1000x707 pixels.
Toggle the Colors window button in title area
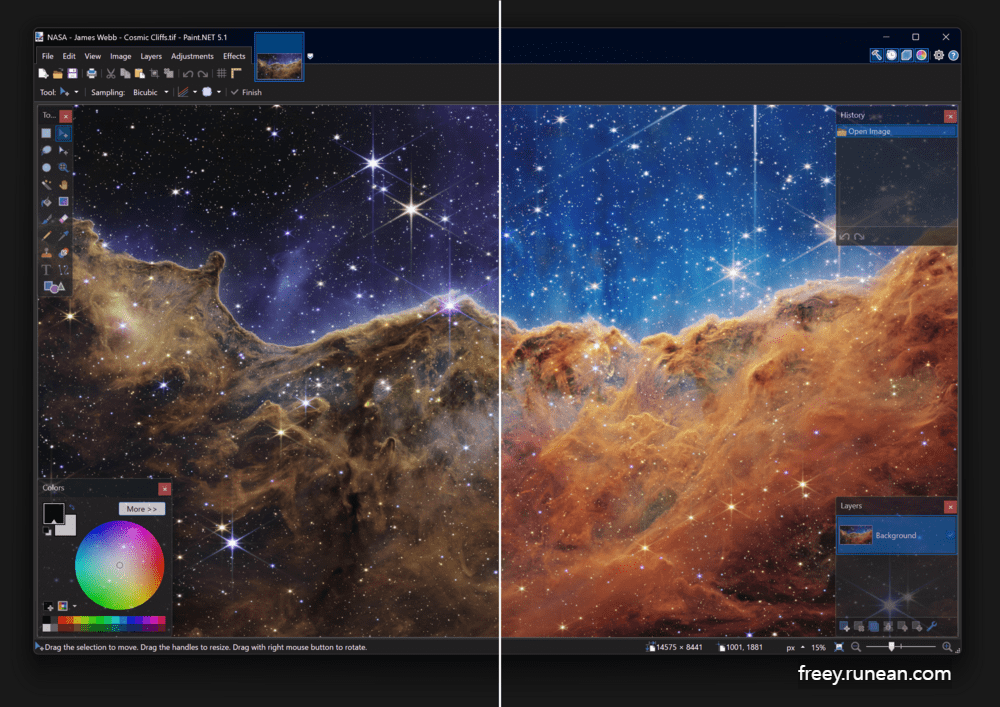point(922,55)
